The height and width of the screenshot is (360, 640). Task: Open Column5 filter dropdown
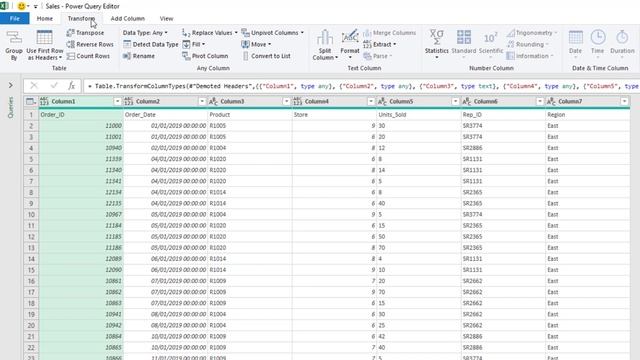coord(456,101)
